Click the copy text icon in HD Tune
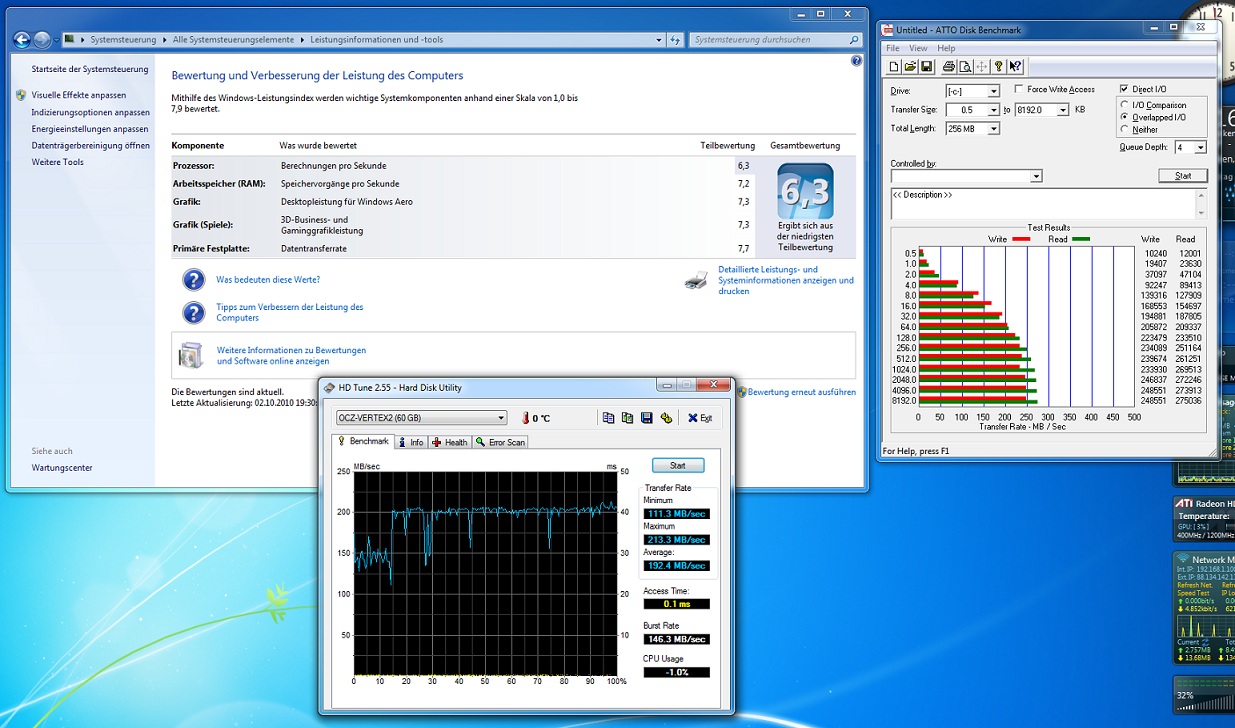The width and height of the screenshot is (1235, 728). (608, 418)
